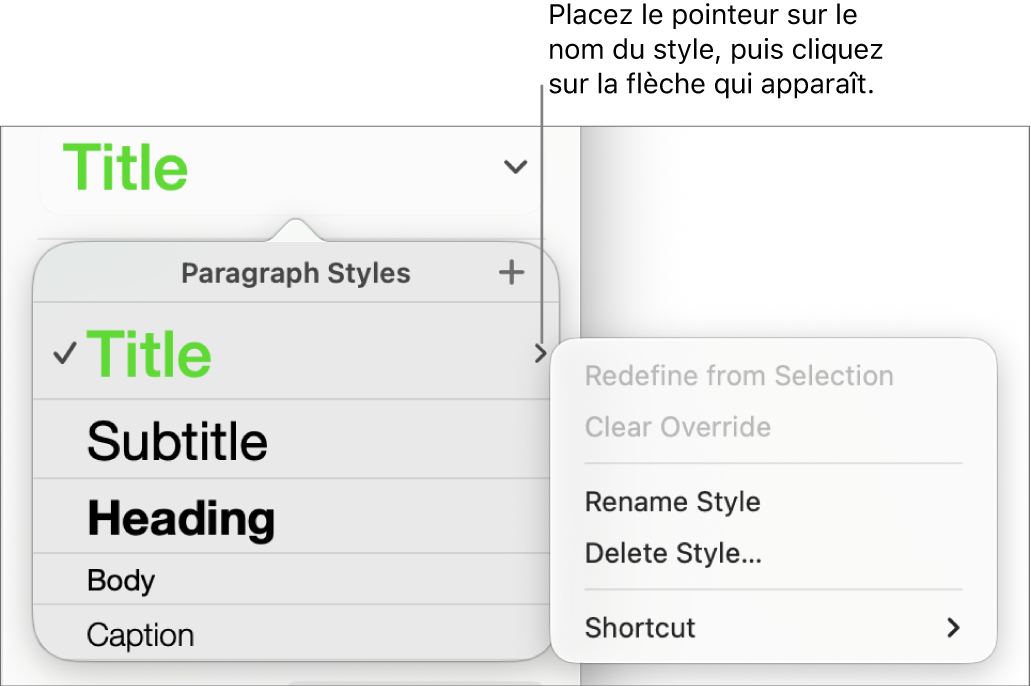Open the style dropdown chevron beside the Title heading

click(x=515, y=166)
